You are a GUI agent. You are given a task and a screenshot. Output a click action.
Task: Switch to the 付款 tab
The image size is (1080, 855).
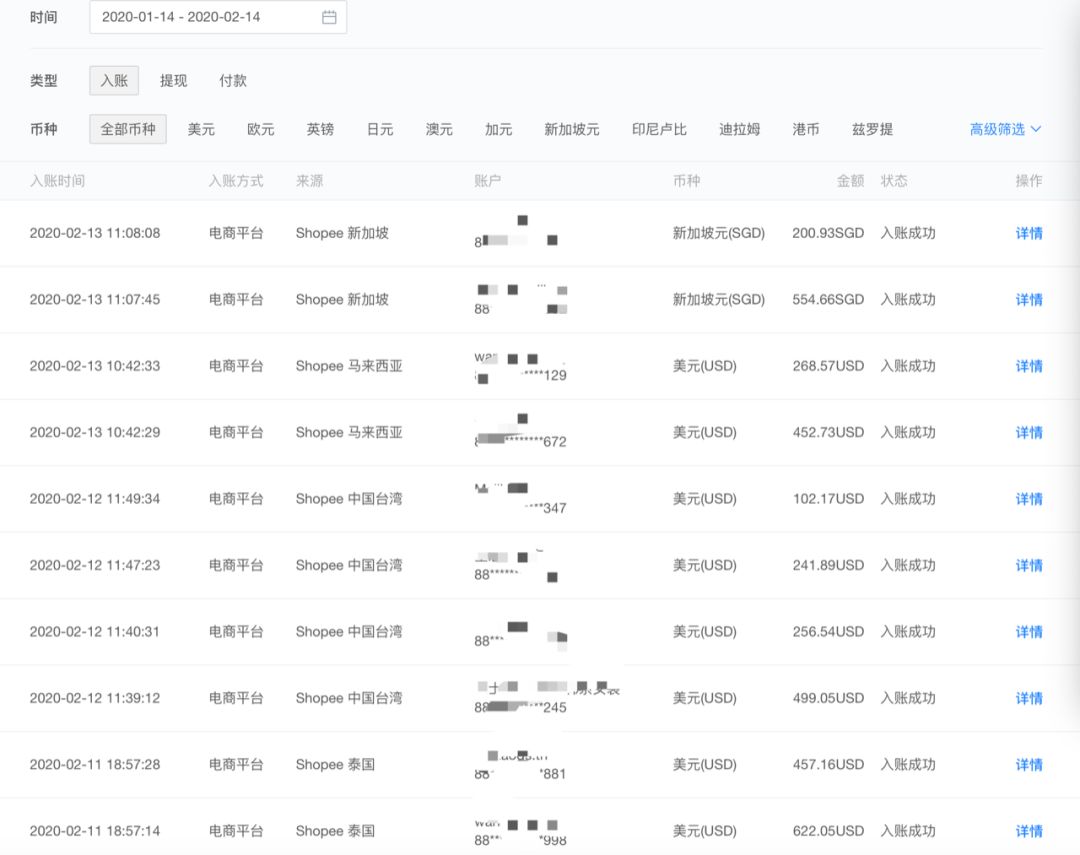pos(233,80)
